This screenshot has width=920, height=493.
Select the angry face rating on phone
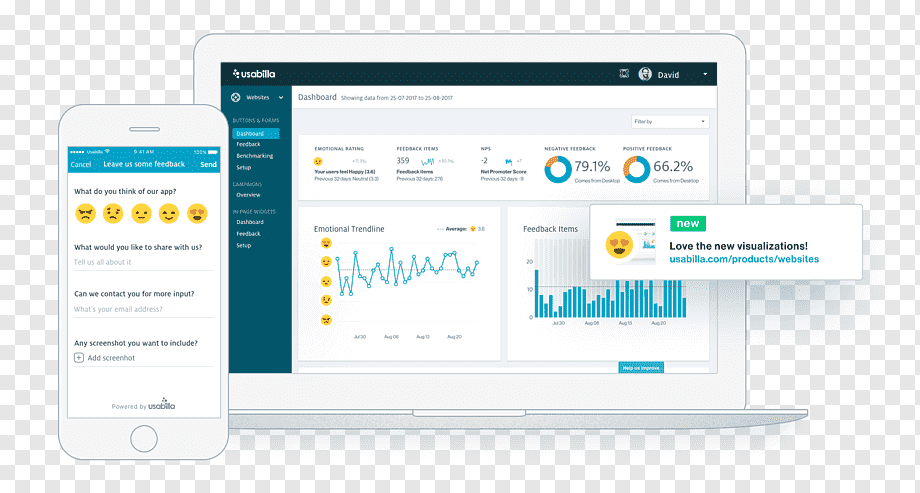pyautogui.click(x=85, y=213)
